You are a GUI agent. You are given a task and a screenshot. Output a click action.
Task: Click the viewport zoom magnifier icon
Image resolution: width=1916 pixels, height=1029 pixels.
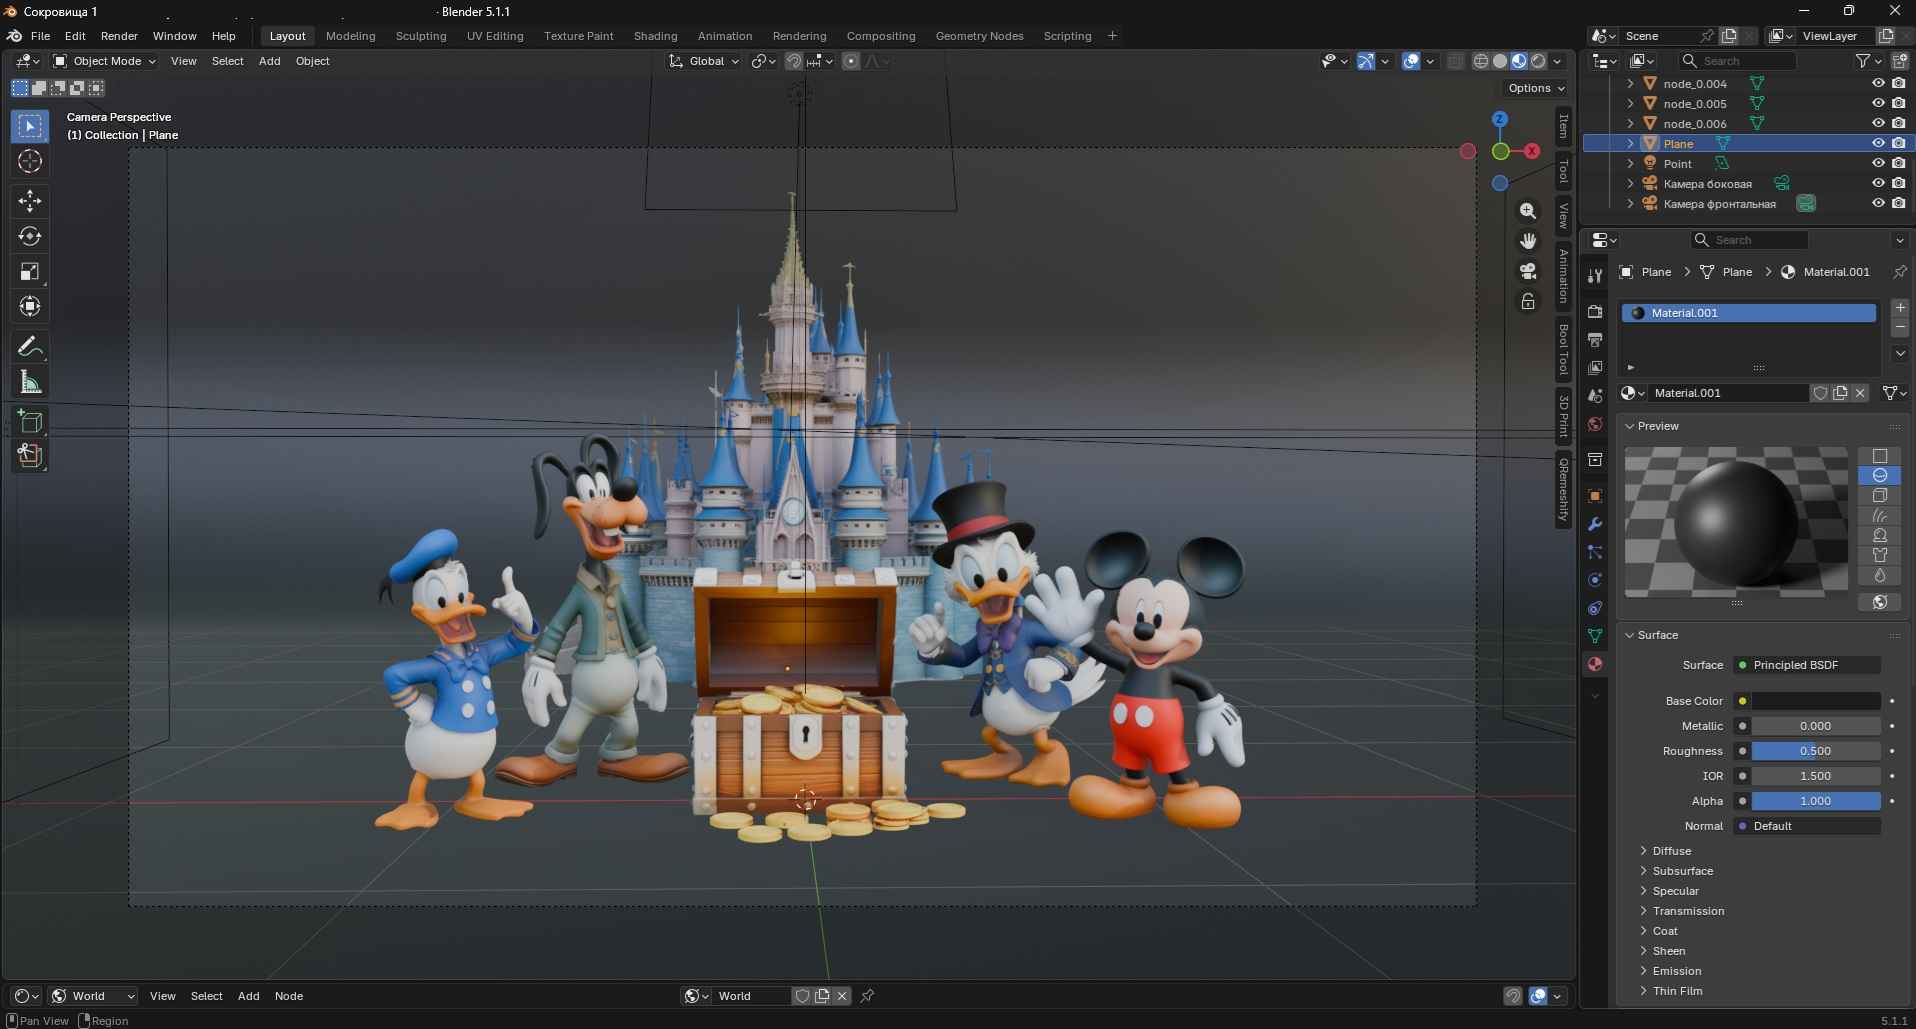coord(1528,211)
